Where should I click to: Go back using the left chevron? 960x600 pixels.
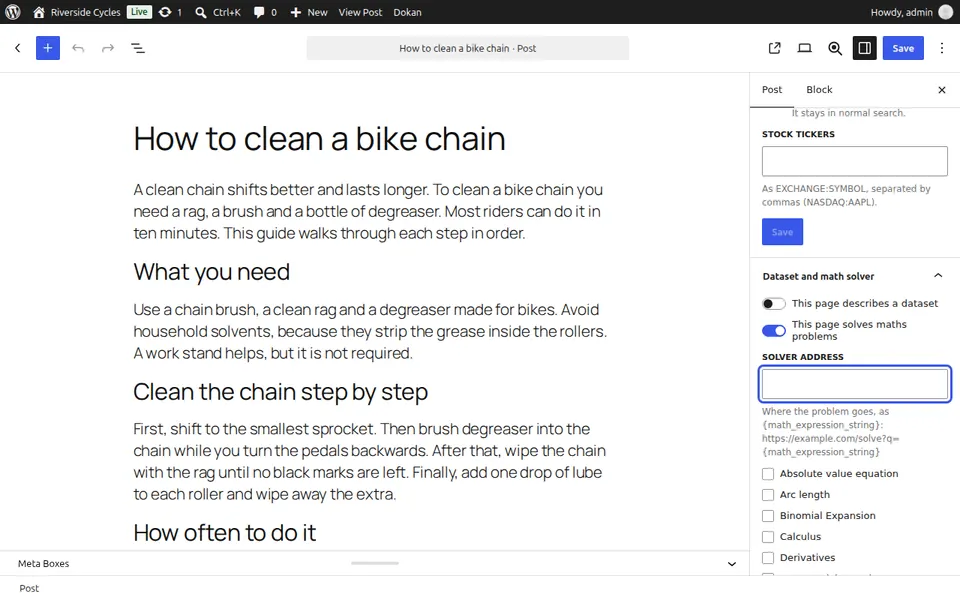click(18, 48)
